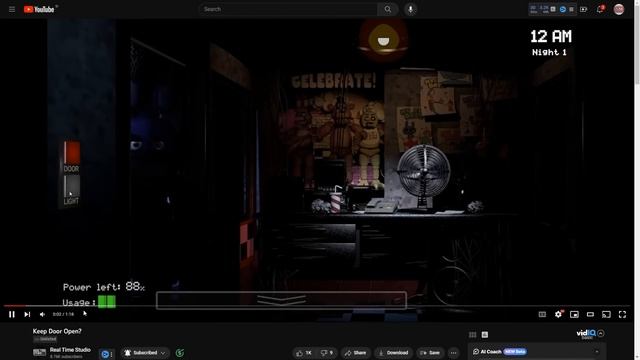Start voice search with microphone icon

coord(410,9)
